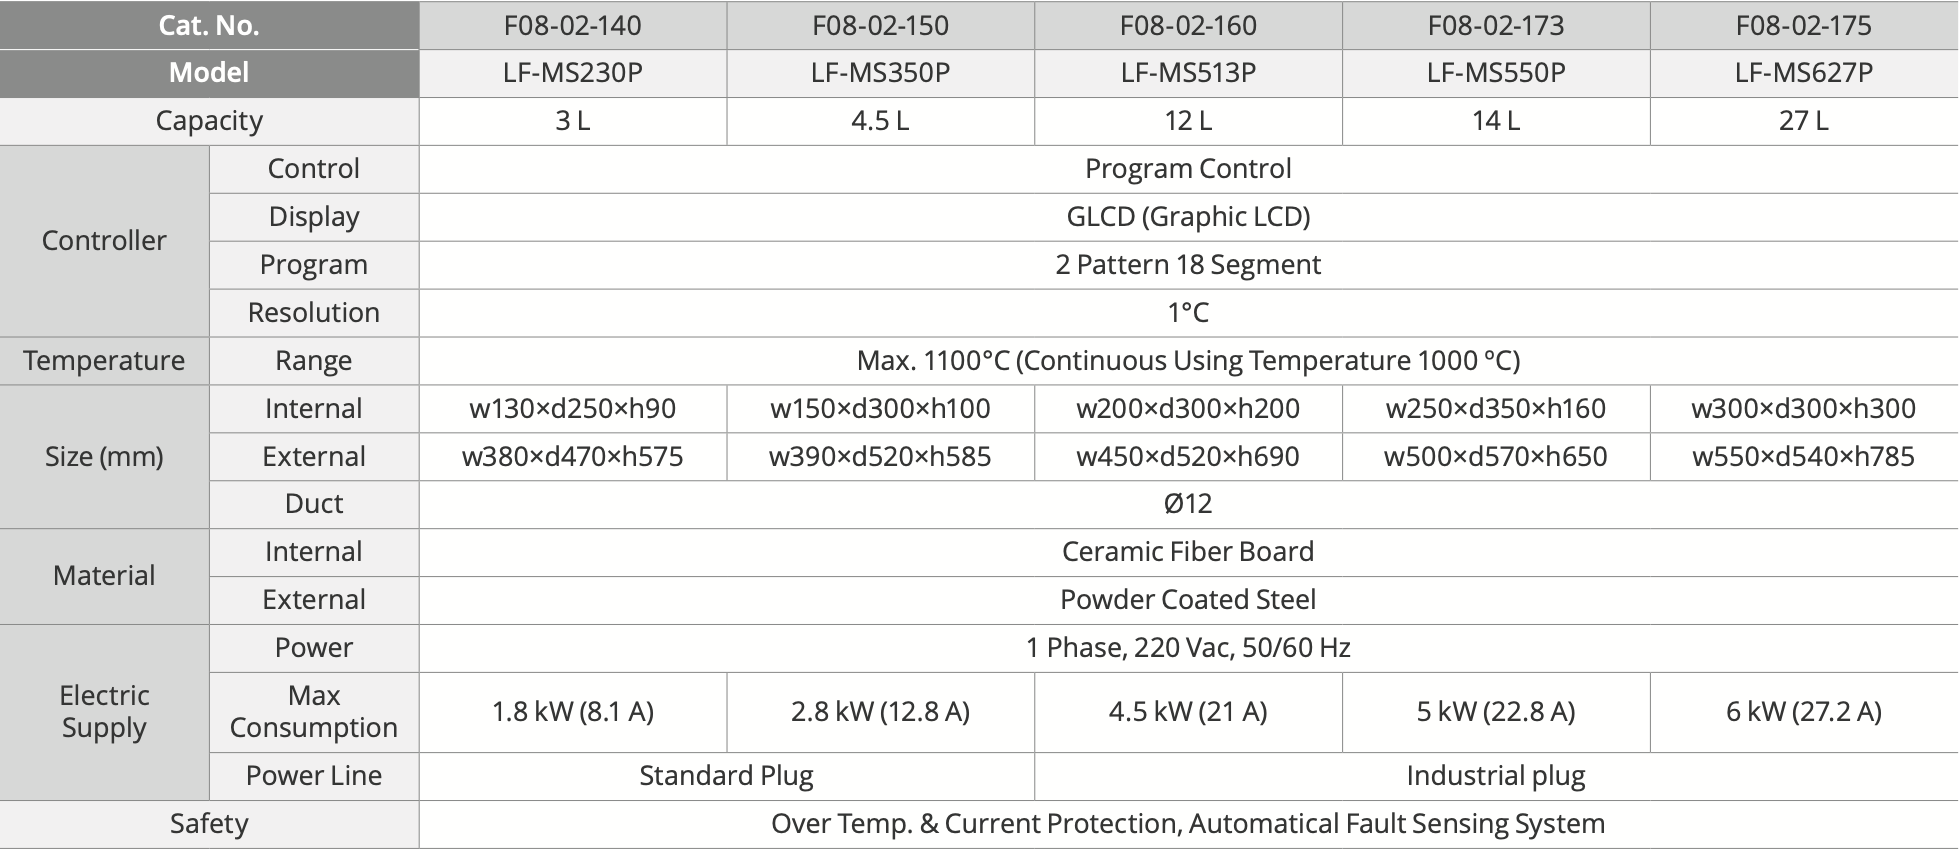The width and height of the screenshot is (1960, 852).
Task: Select the 4.5 kW (21 A) consumption cell
Action: [1188, 712]
